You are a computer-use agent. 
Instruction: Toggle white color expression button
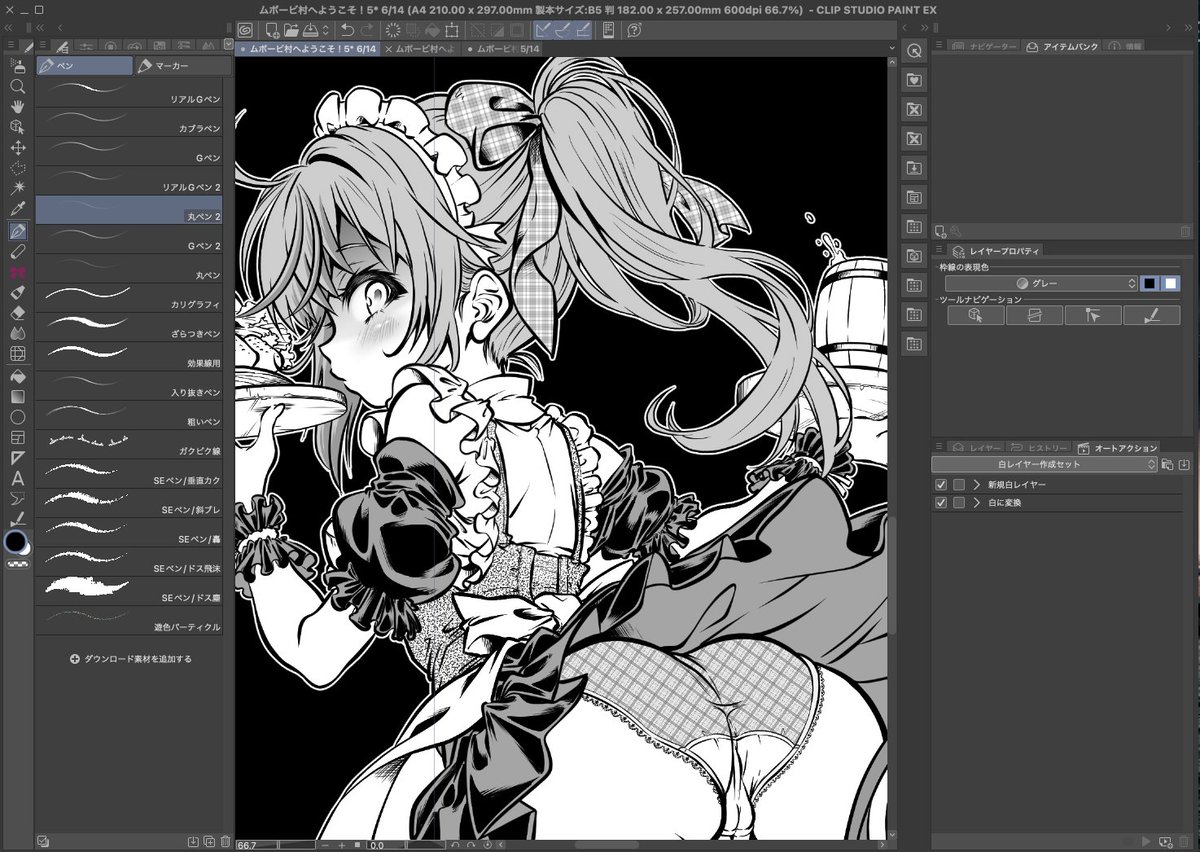[x=1170, y=283]
